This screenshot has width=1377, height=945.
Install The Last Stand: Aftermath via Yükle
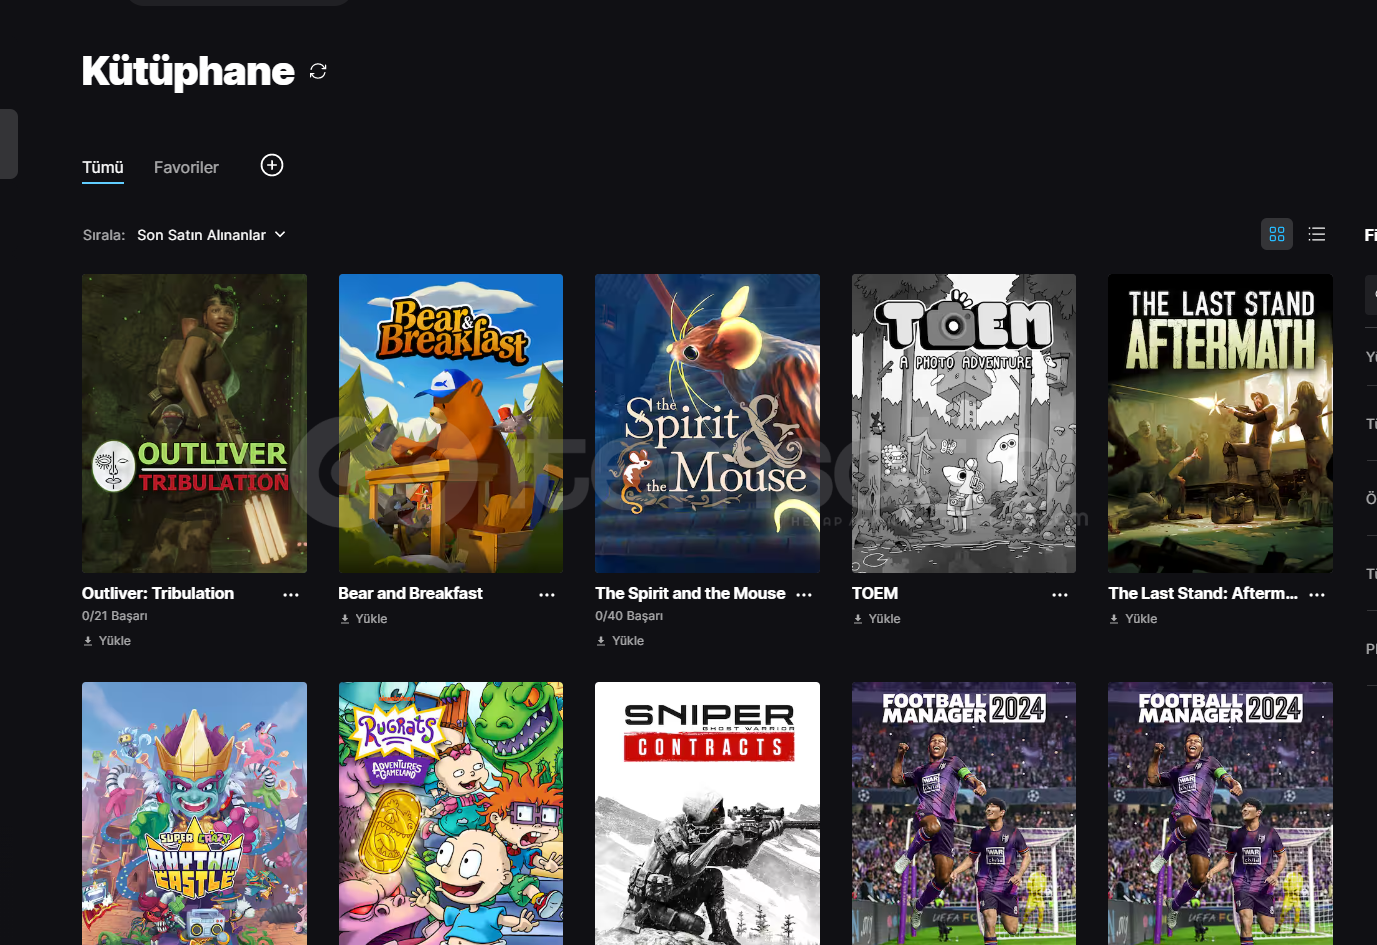click(1133, 619)
